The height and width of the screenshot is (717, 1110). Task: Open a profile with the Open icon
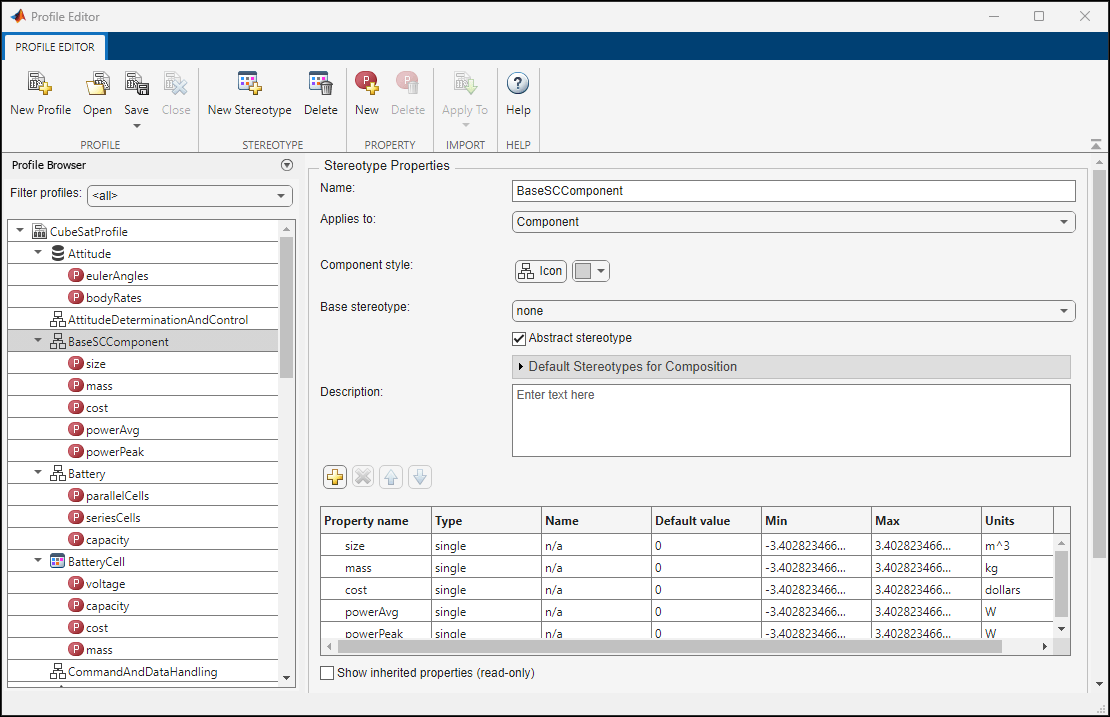(97, 85)
